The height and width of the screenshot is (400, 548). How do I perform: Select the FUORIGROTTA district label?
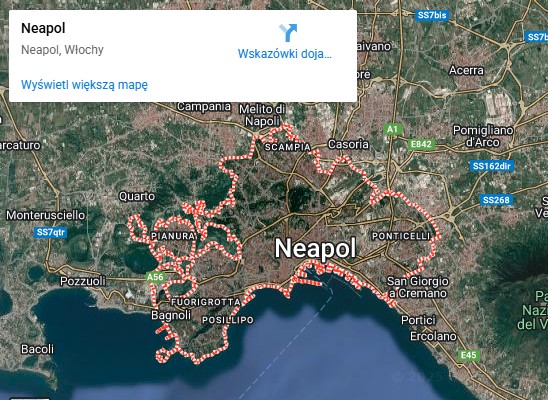click(206, 302)
